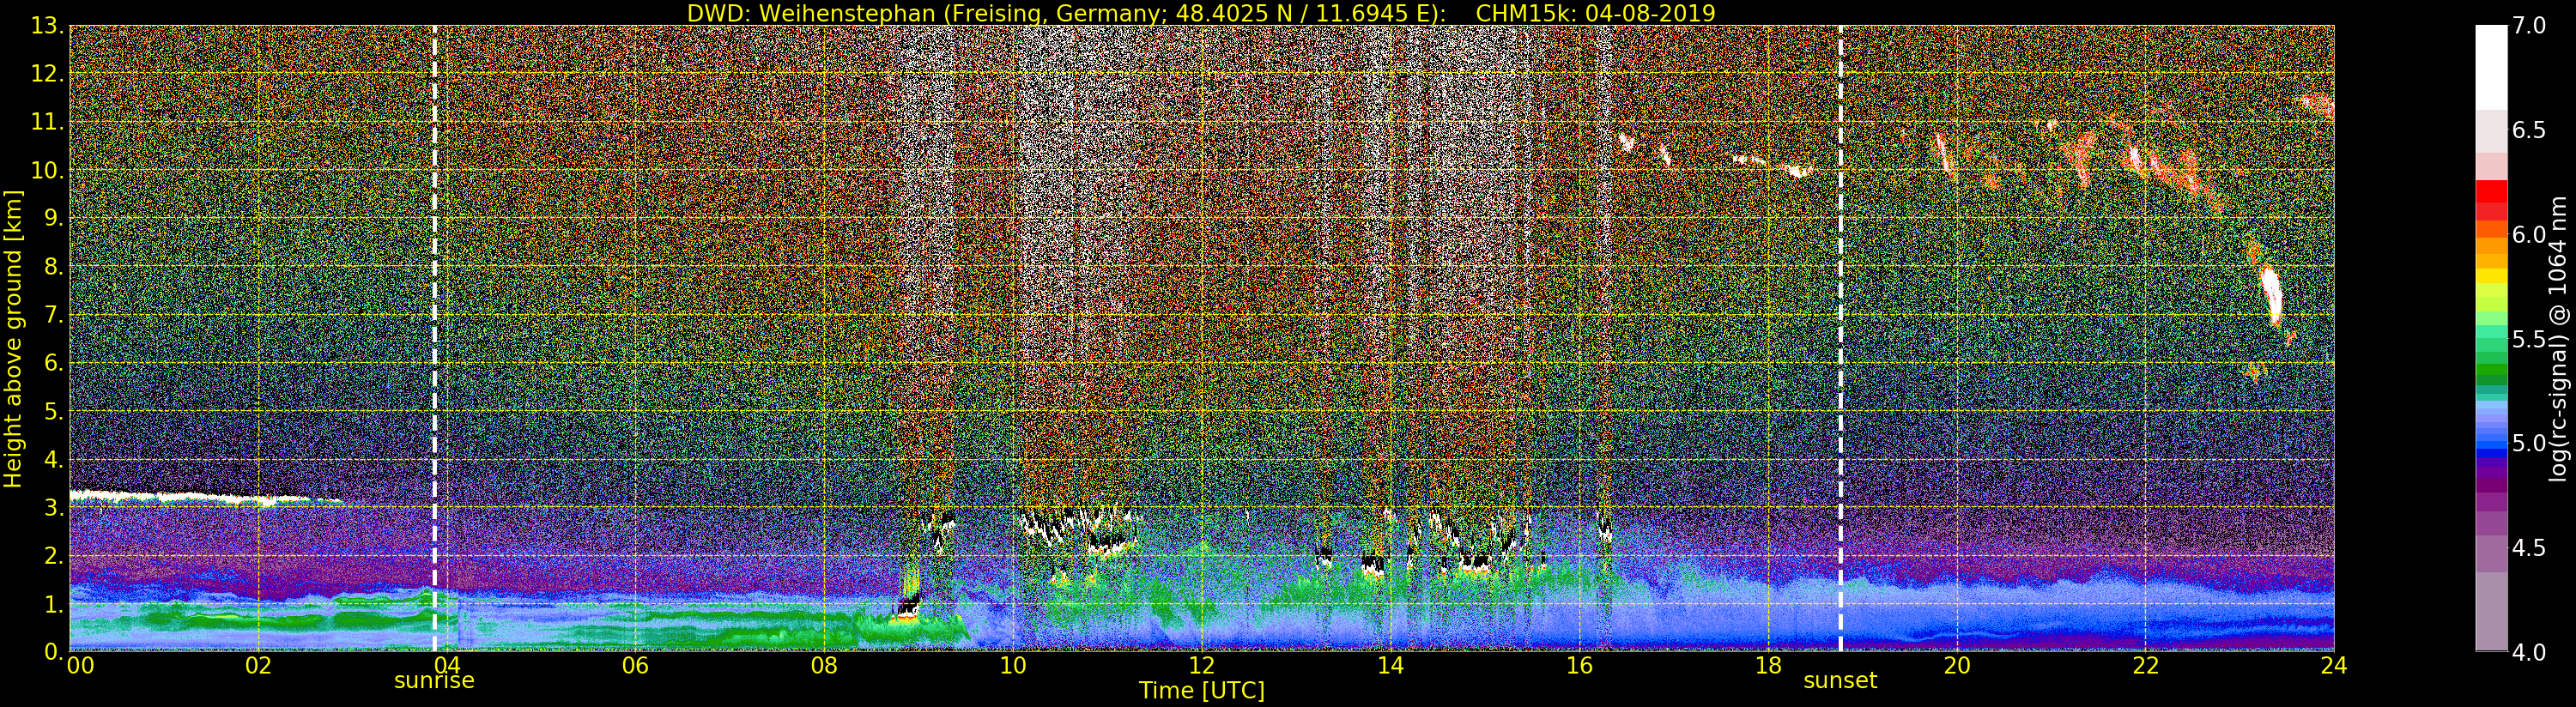Select the "04" time axis tick label

point(447,666)
